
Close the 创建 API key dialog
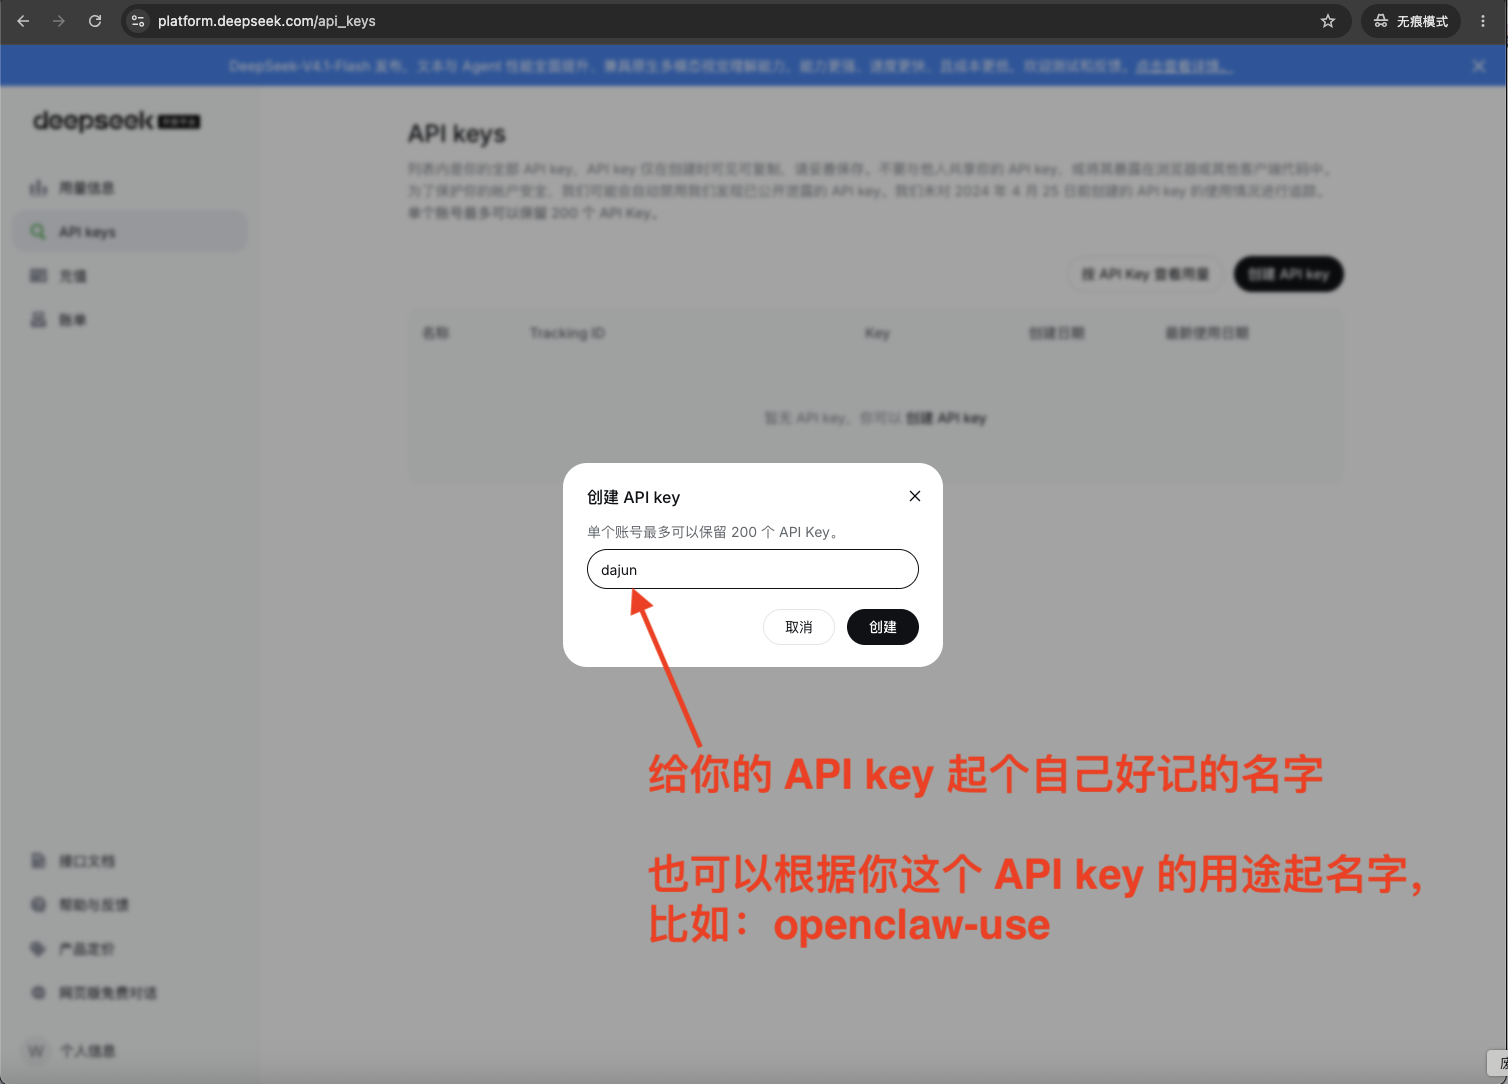tap(915, 496)
